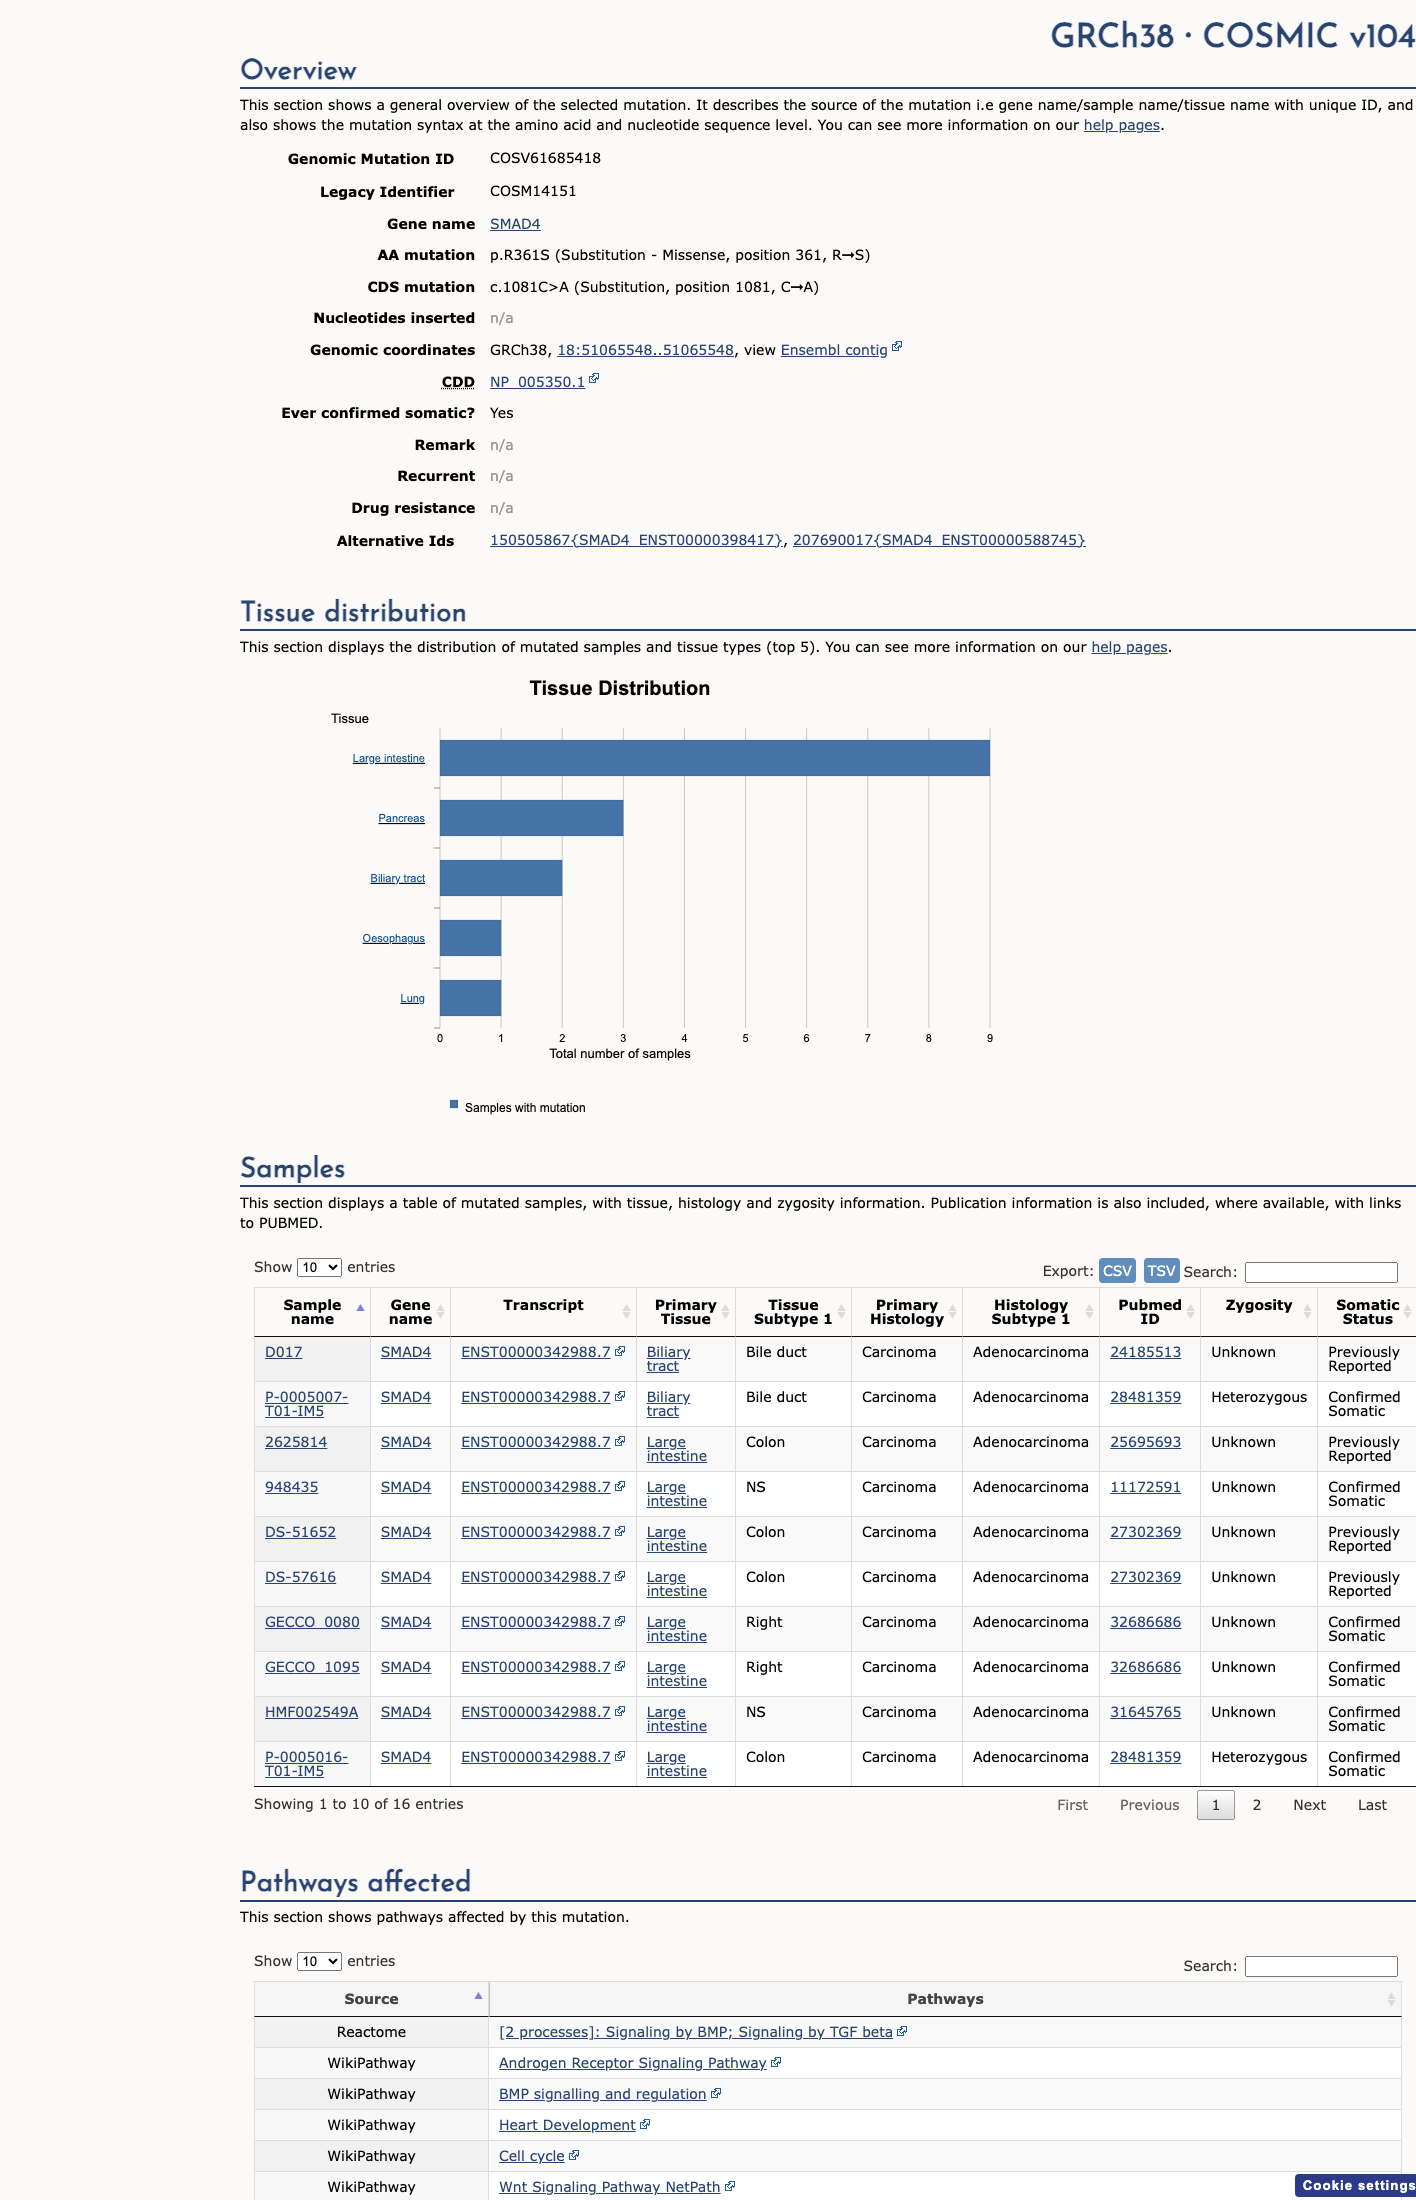Sort pathways by Source column

pyautogui.click(x=371, y=1999)
